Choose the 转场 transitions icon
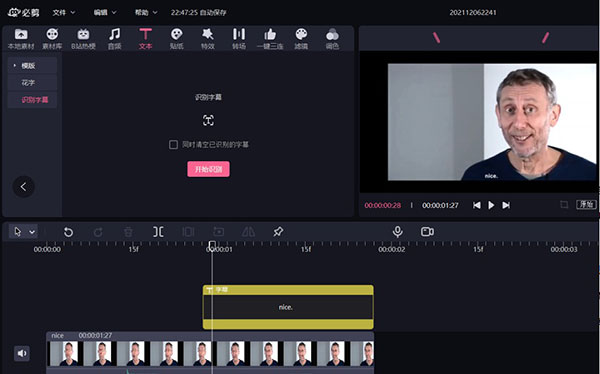 click(239, 39)
